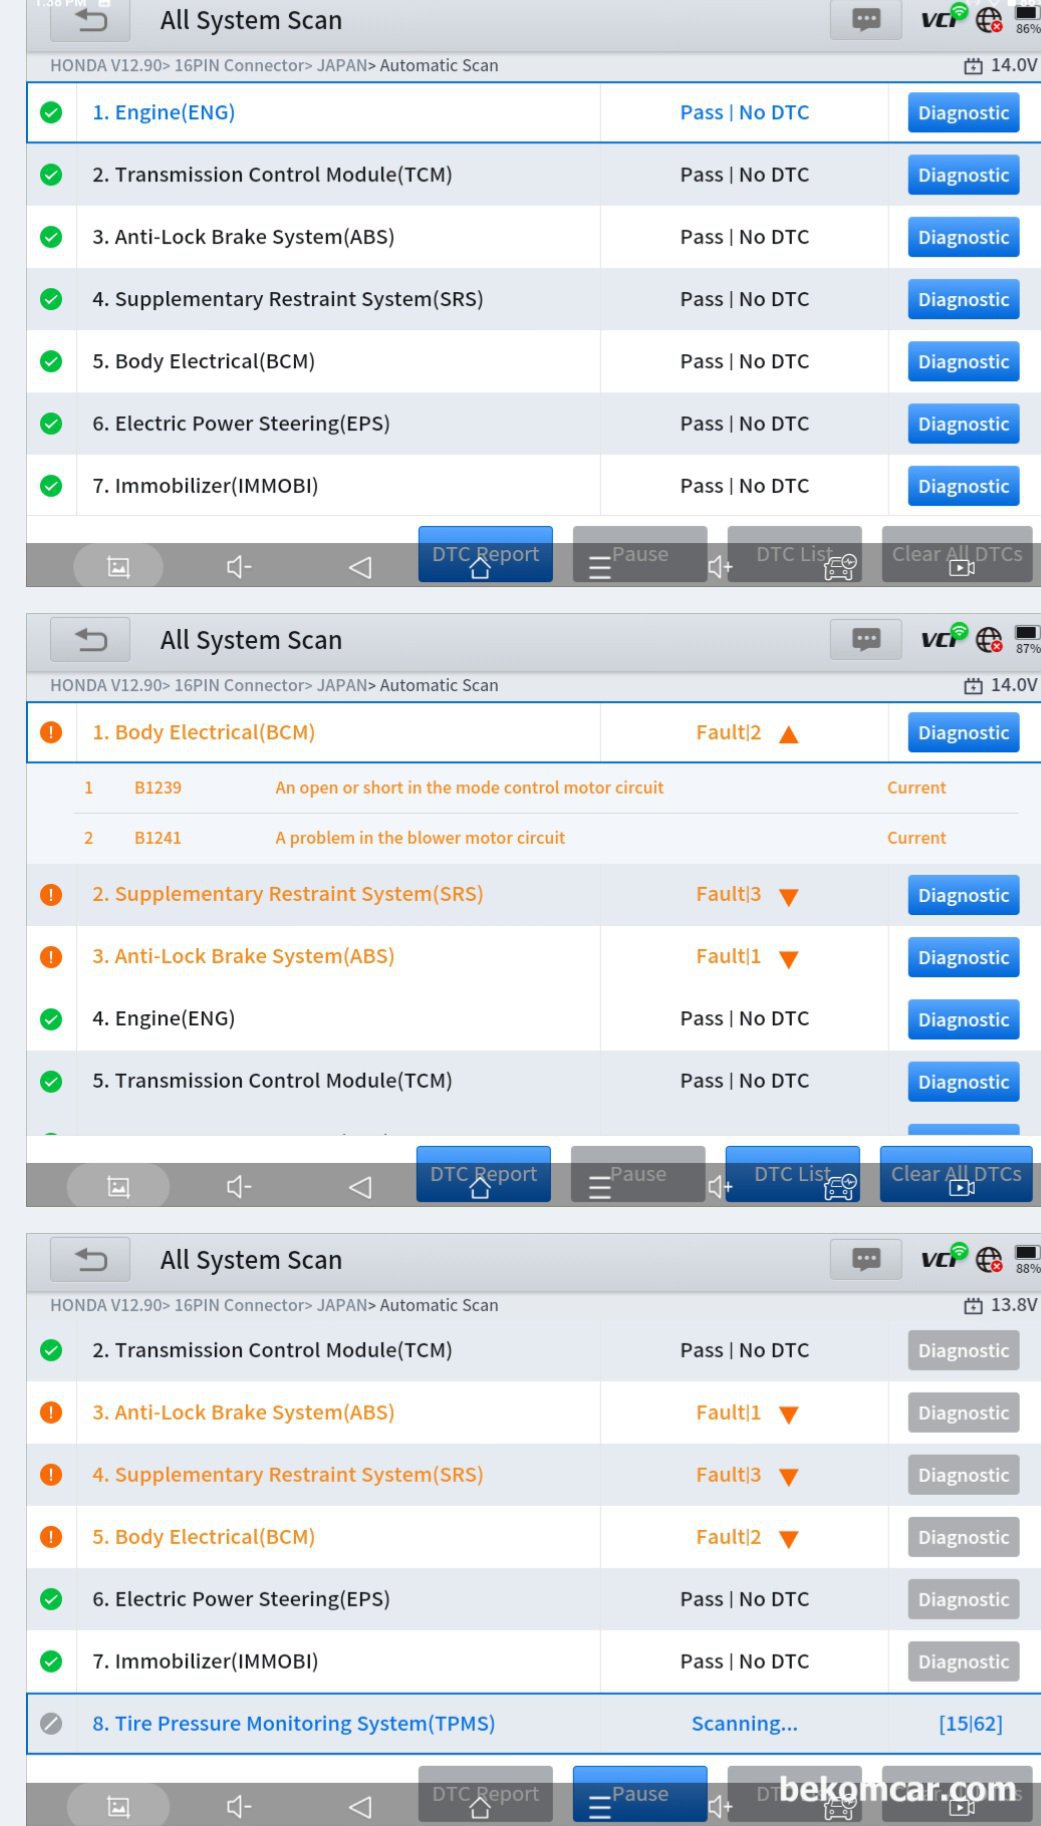Tap the home icon in the bottom panel's navigation bar
Screen dimensions: 1041x1826
pyautogui.click(x=480, y=1808)
